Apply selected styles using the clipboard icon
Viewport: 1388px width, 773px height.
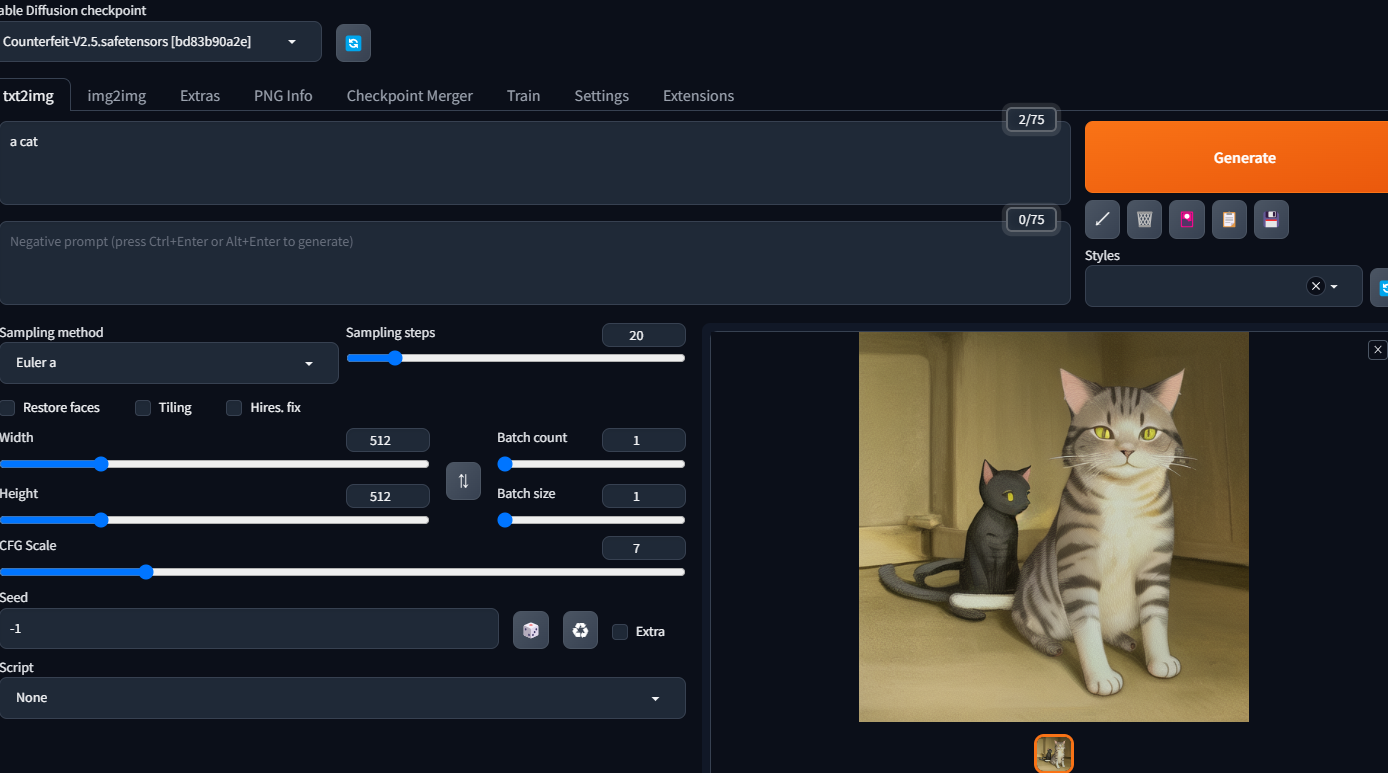pyautogui.click(x=1229, y=219)
